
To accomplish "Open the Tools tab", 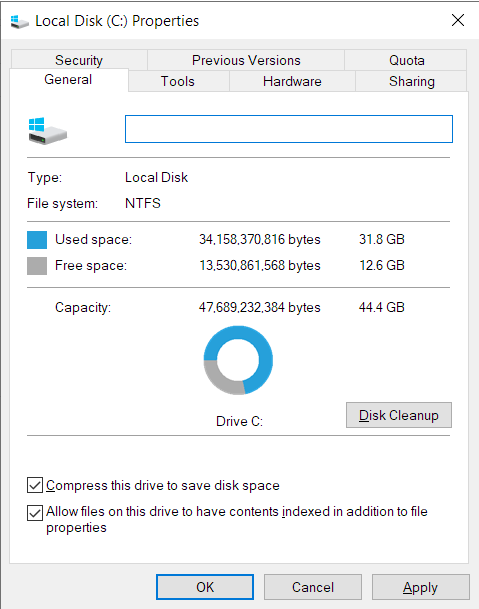I will tap(178, 81).
